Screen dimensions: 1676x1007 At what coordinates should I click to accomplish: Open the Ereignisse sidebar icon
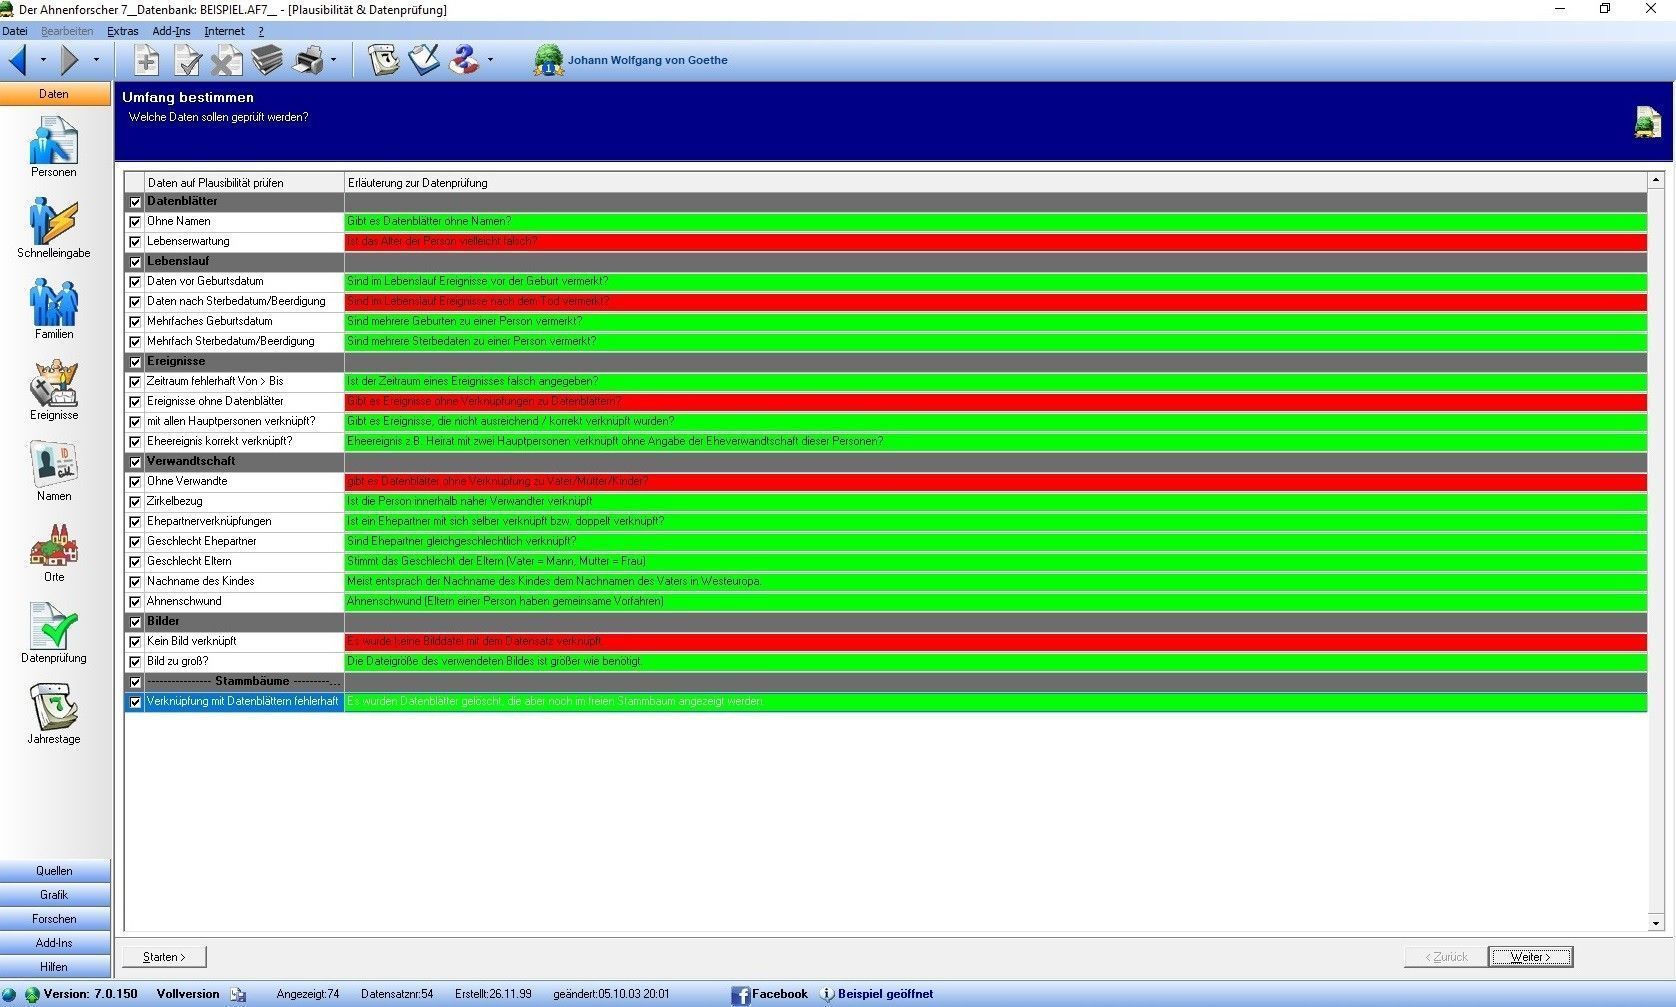(x=53, y=383)
